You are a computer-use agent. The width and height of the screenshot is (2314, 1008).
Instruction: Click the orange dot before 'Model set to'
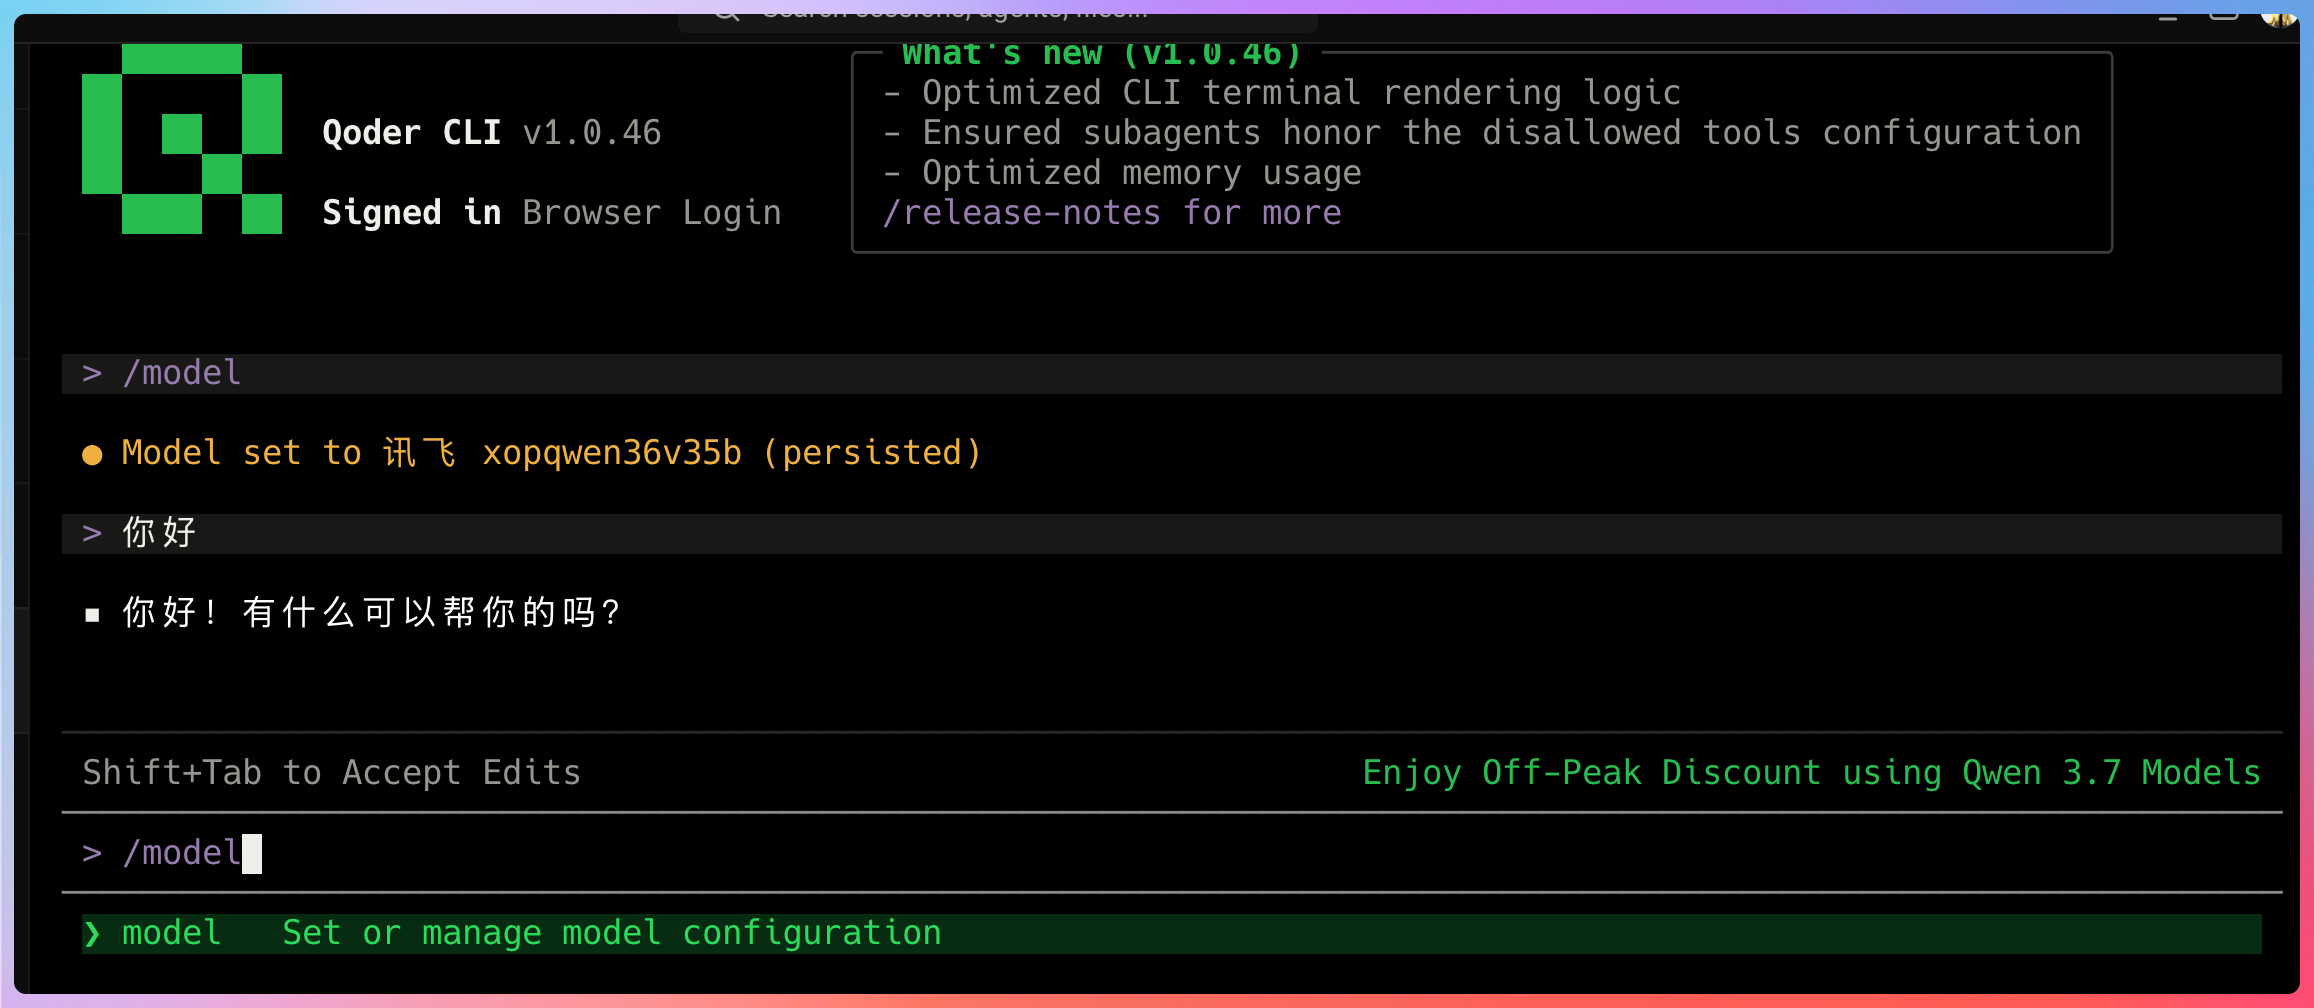pyautogui.click(x=92, y=455)
